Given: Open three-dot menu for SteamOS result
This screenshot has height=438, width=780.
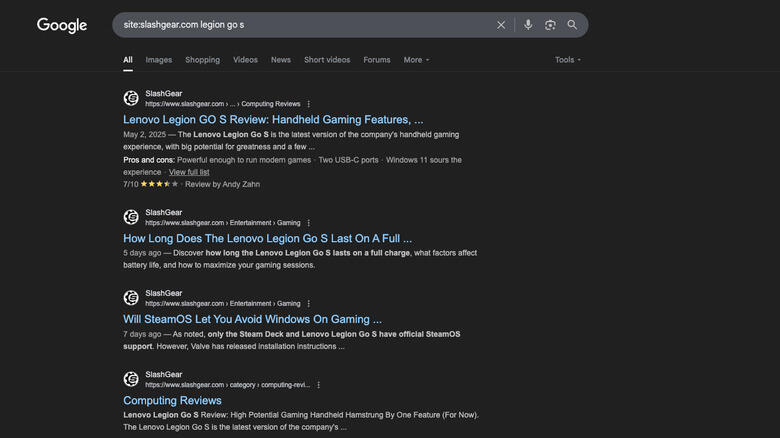Looking at the screenshot, I should 308,304.
